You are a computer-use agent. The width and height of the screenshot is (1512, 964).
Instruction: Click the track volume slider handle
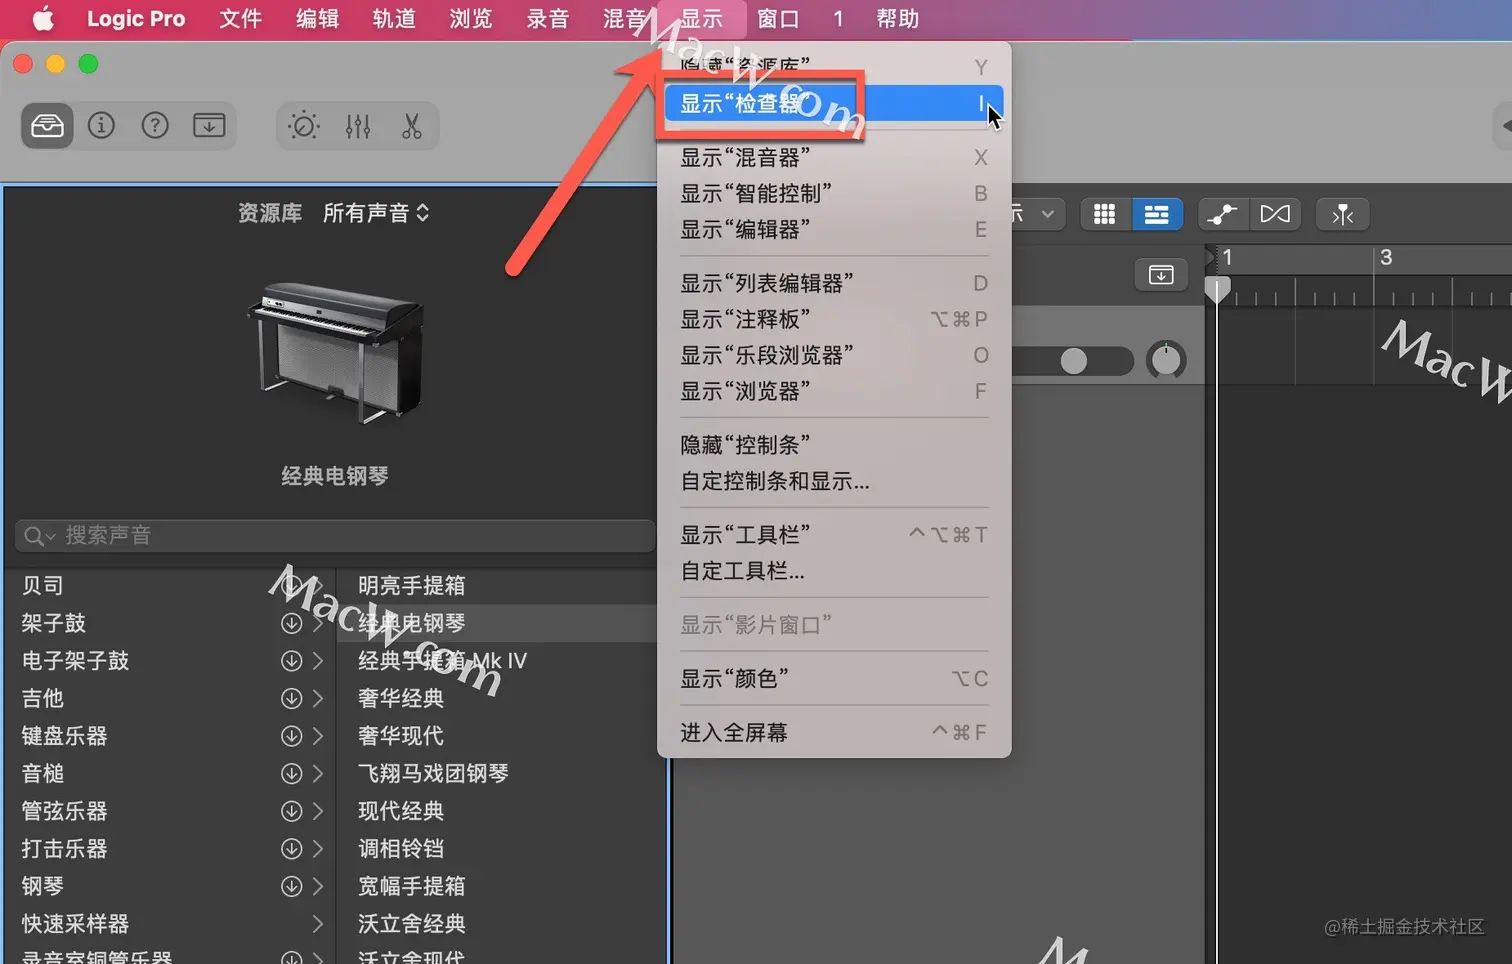[1074, 361]
